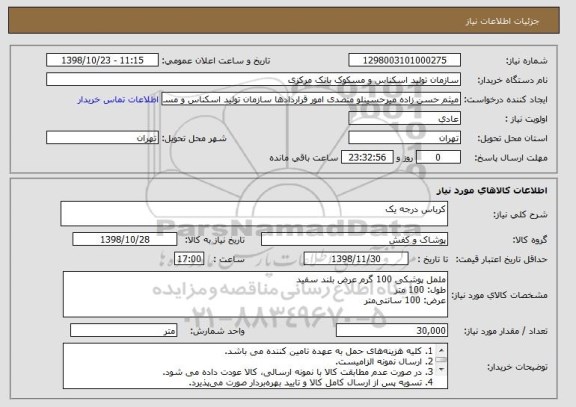This screenshot has height=407, width=576.
Task: Click the اطلاعات کالاهای مورد نیاز section heading
Action: tap(492, 190)
